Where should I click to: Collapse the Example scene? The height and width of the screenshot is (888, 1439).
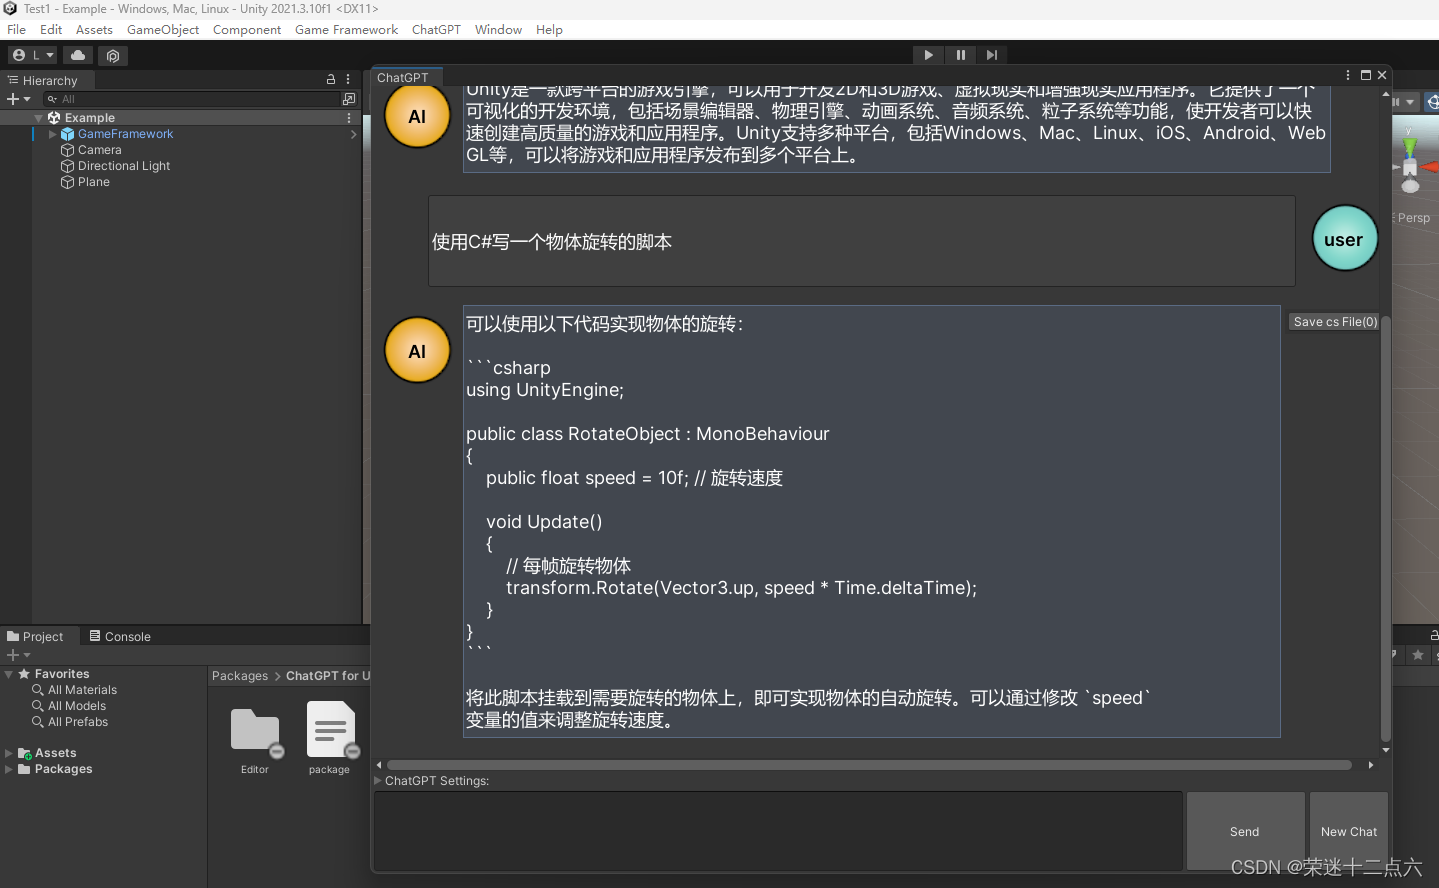tap(38, 118)
